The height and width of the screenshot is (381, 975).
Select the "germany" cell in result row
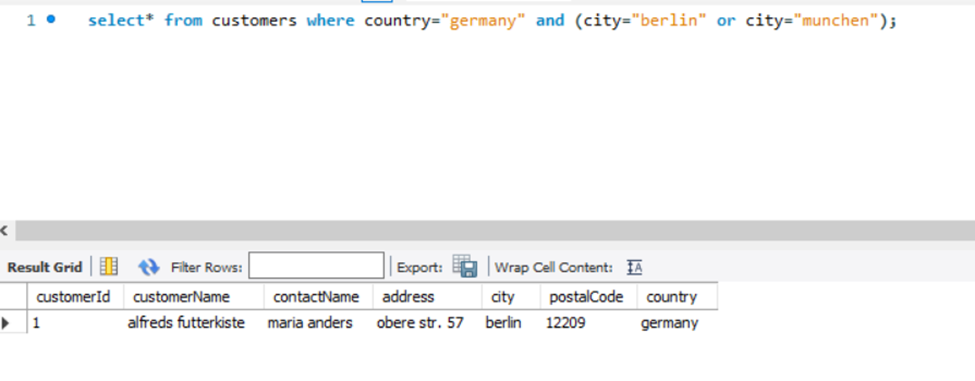pos(677,323)
